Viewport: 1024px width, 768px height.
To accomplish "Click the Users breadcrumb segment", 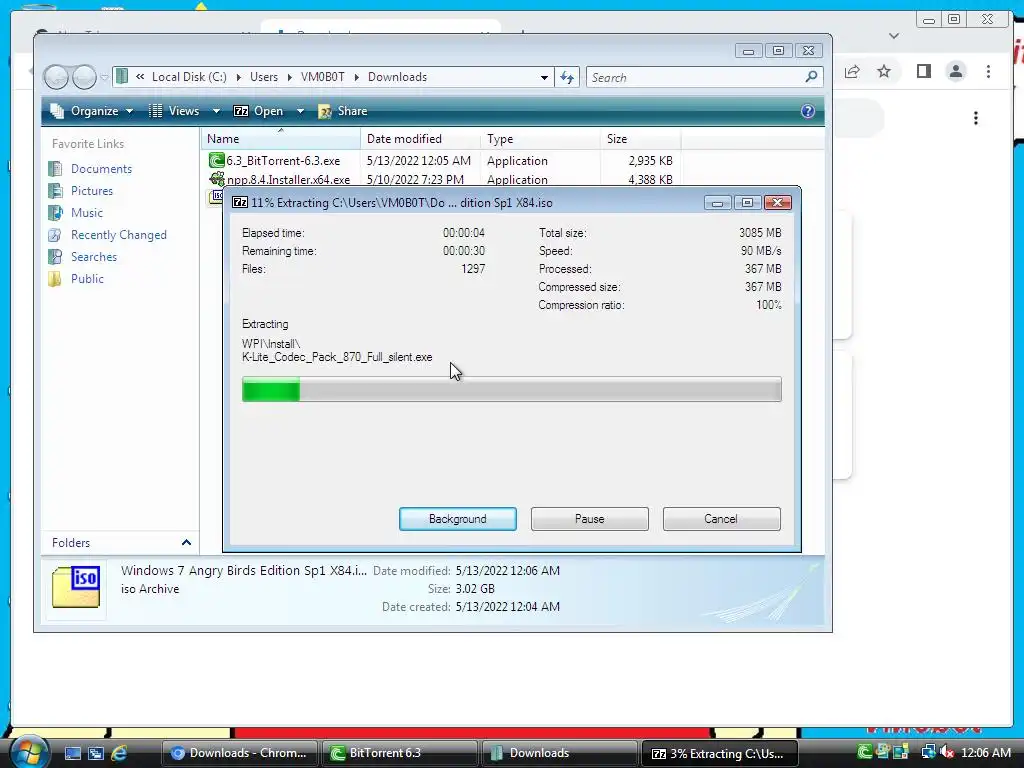I will 264,77.
